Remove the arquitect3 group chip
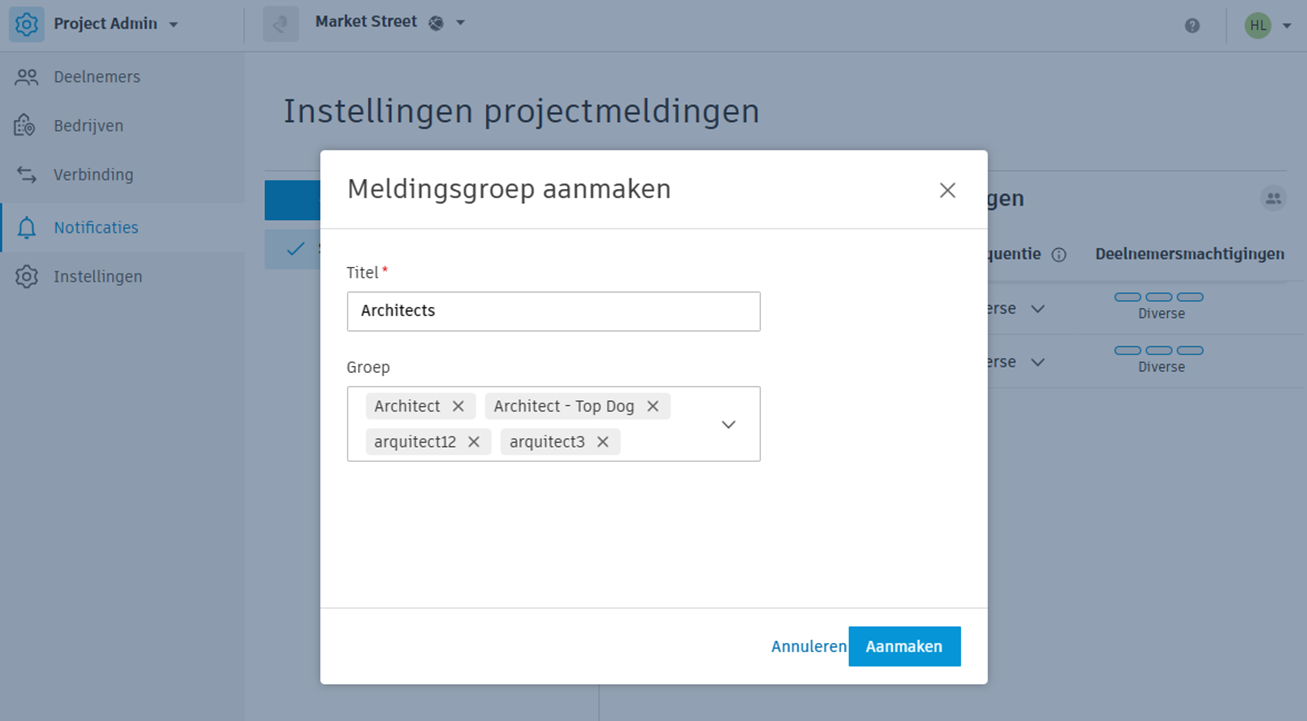 pyautogui.click(x=601, y=441)
